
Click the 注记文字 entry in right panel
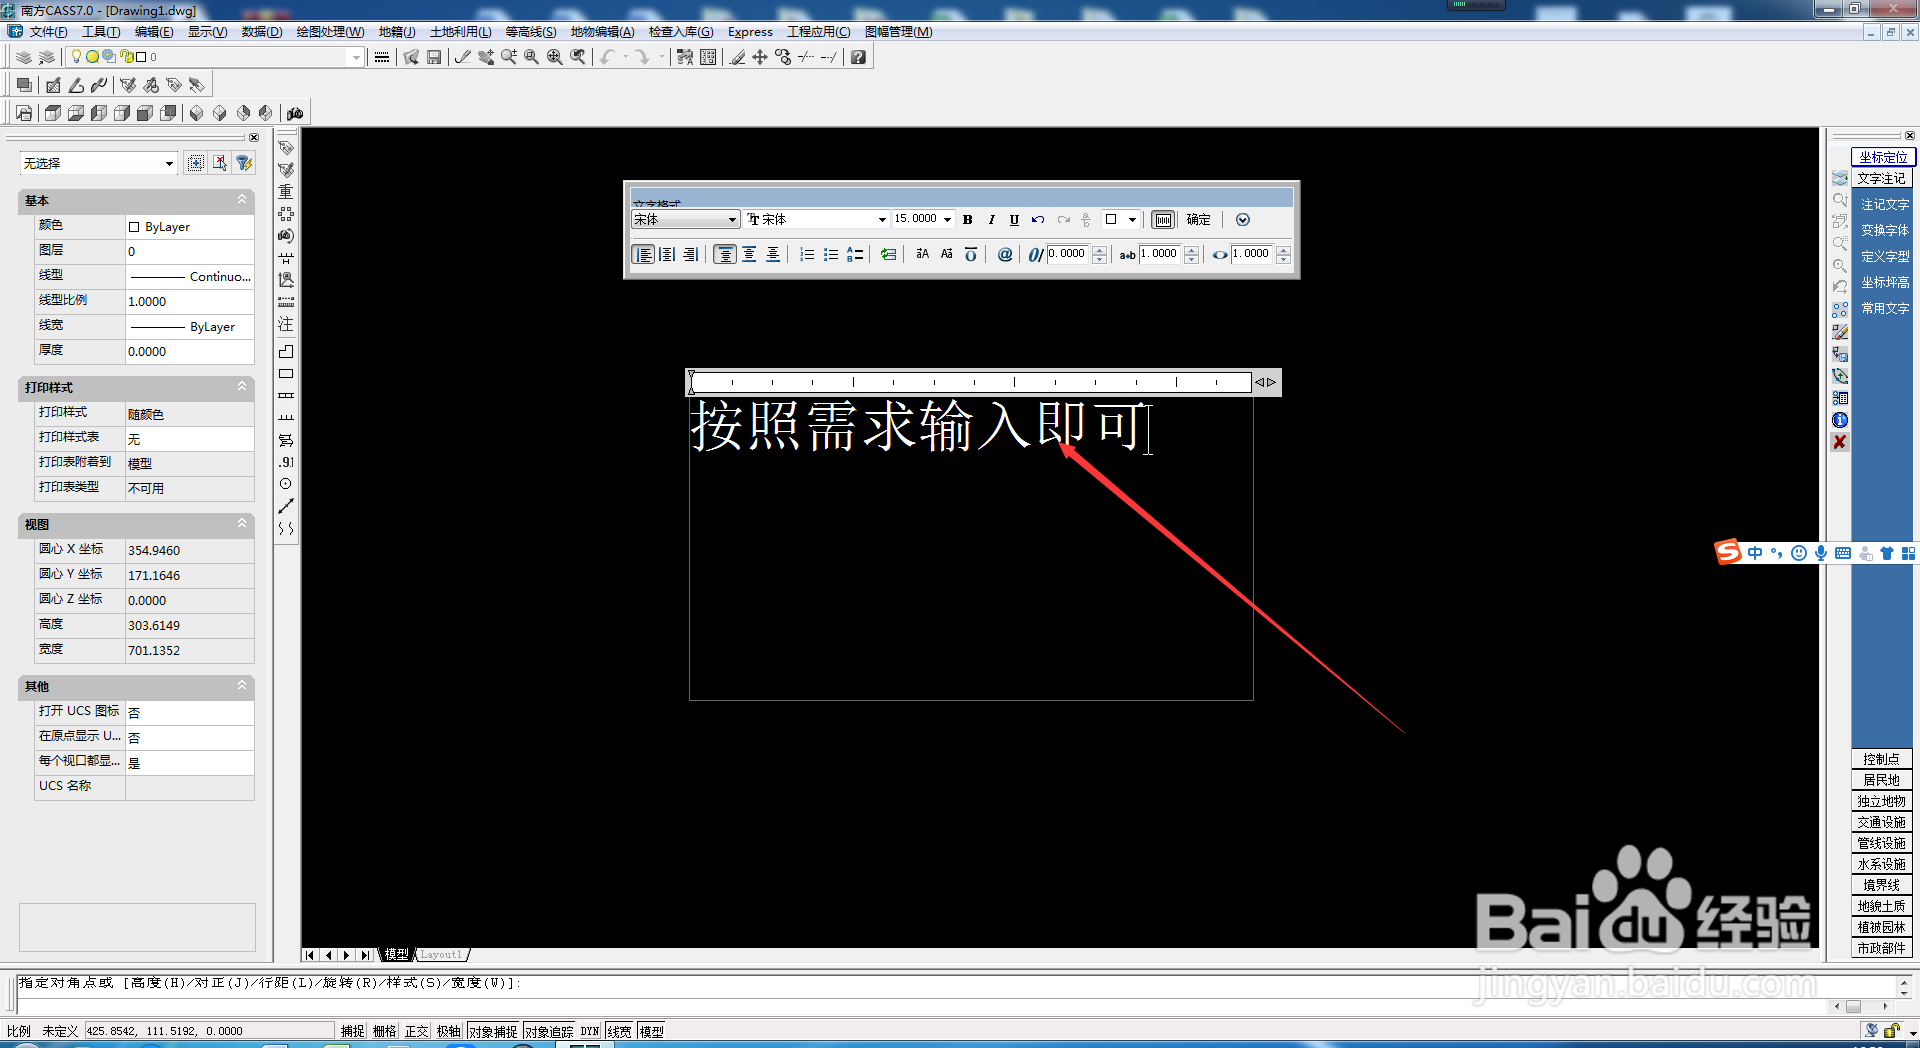coord(1884,204)
